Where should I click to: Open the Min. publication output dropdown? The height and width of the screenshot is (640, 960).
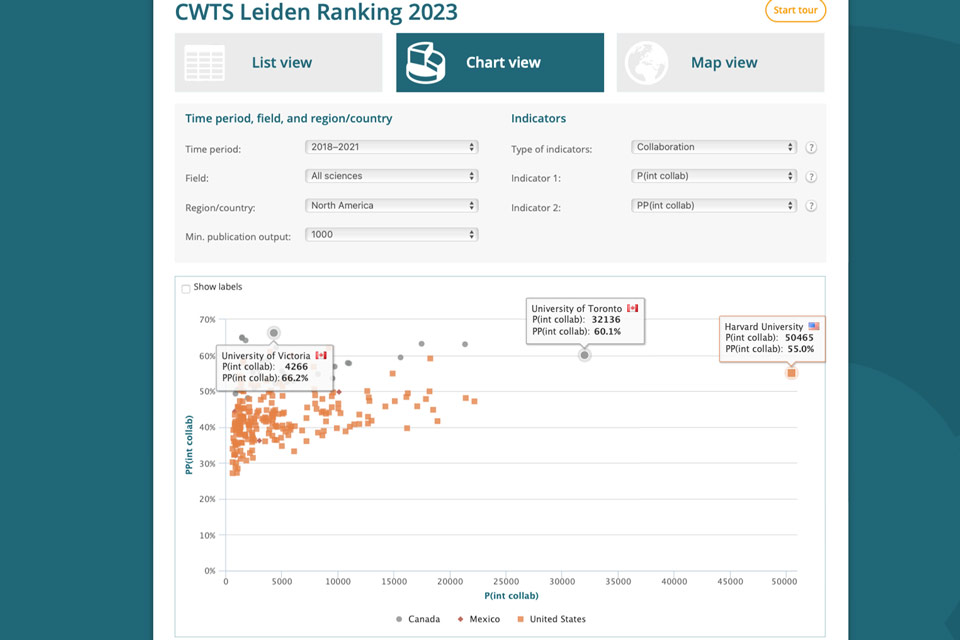[x=391, y=235]
